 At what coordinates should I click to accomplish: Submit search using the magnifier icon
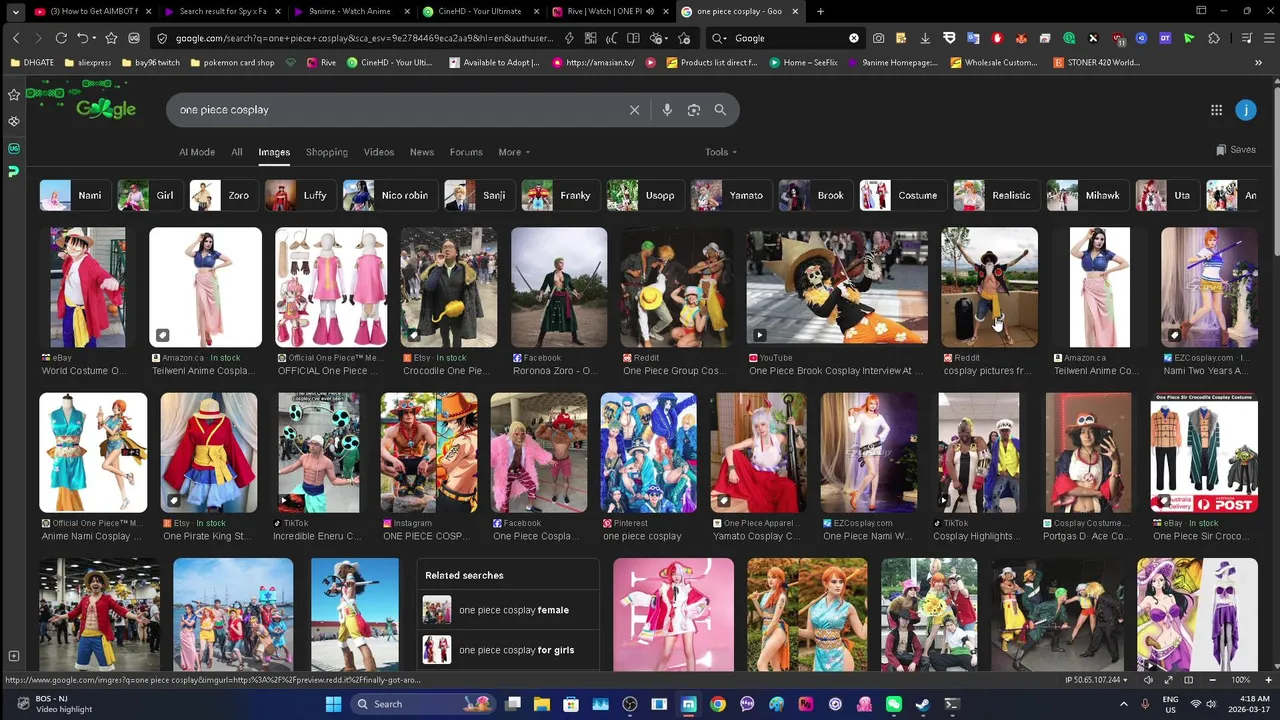point(720,110)
